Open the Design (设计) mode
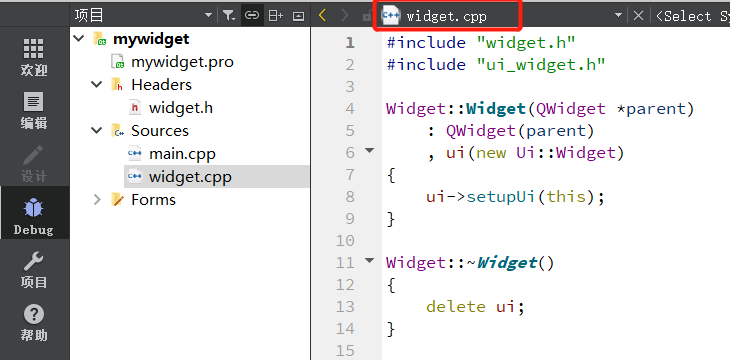 pos(34,163)
